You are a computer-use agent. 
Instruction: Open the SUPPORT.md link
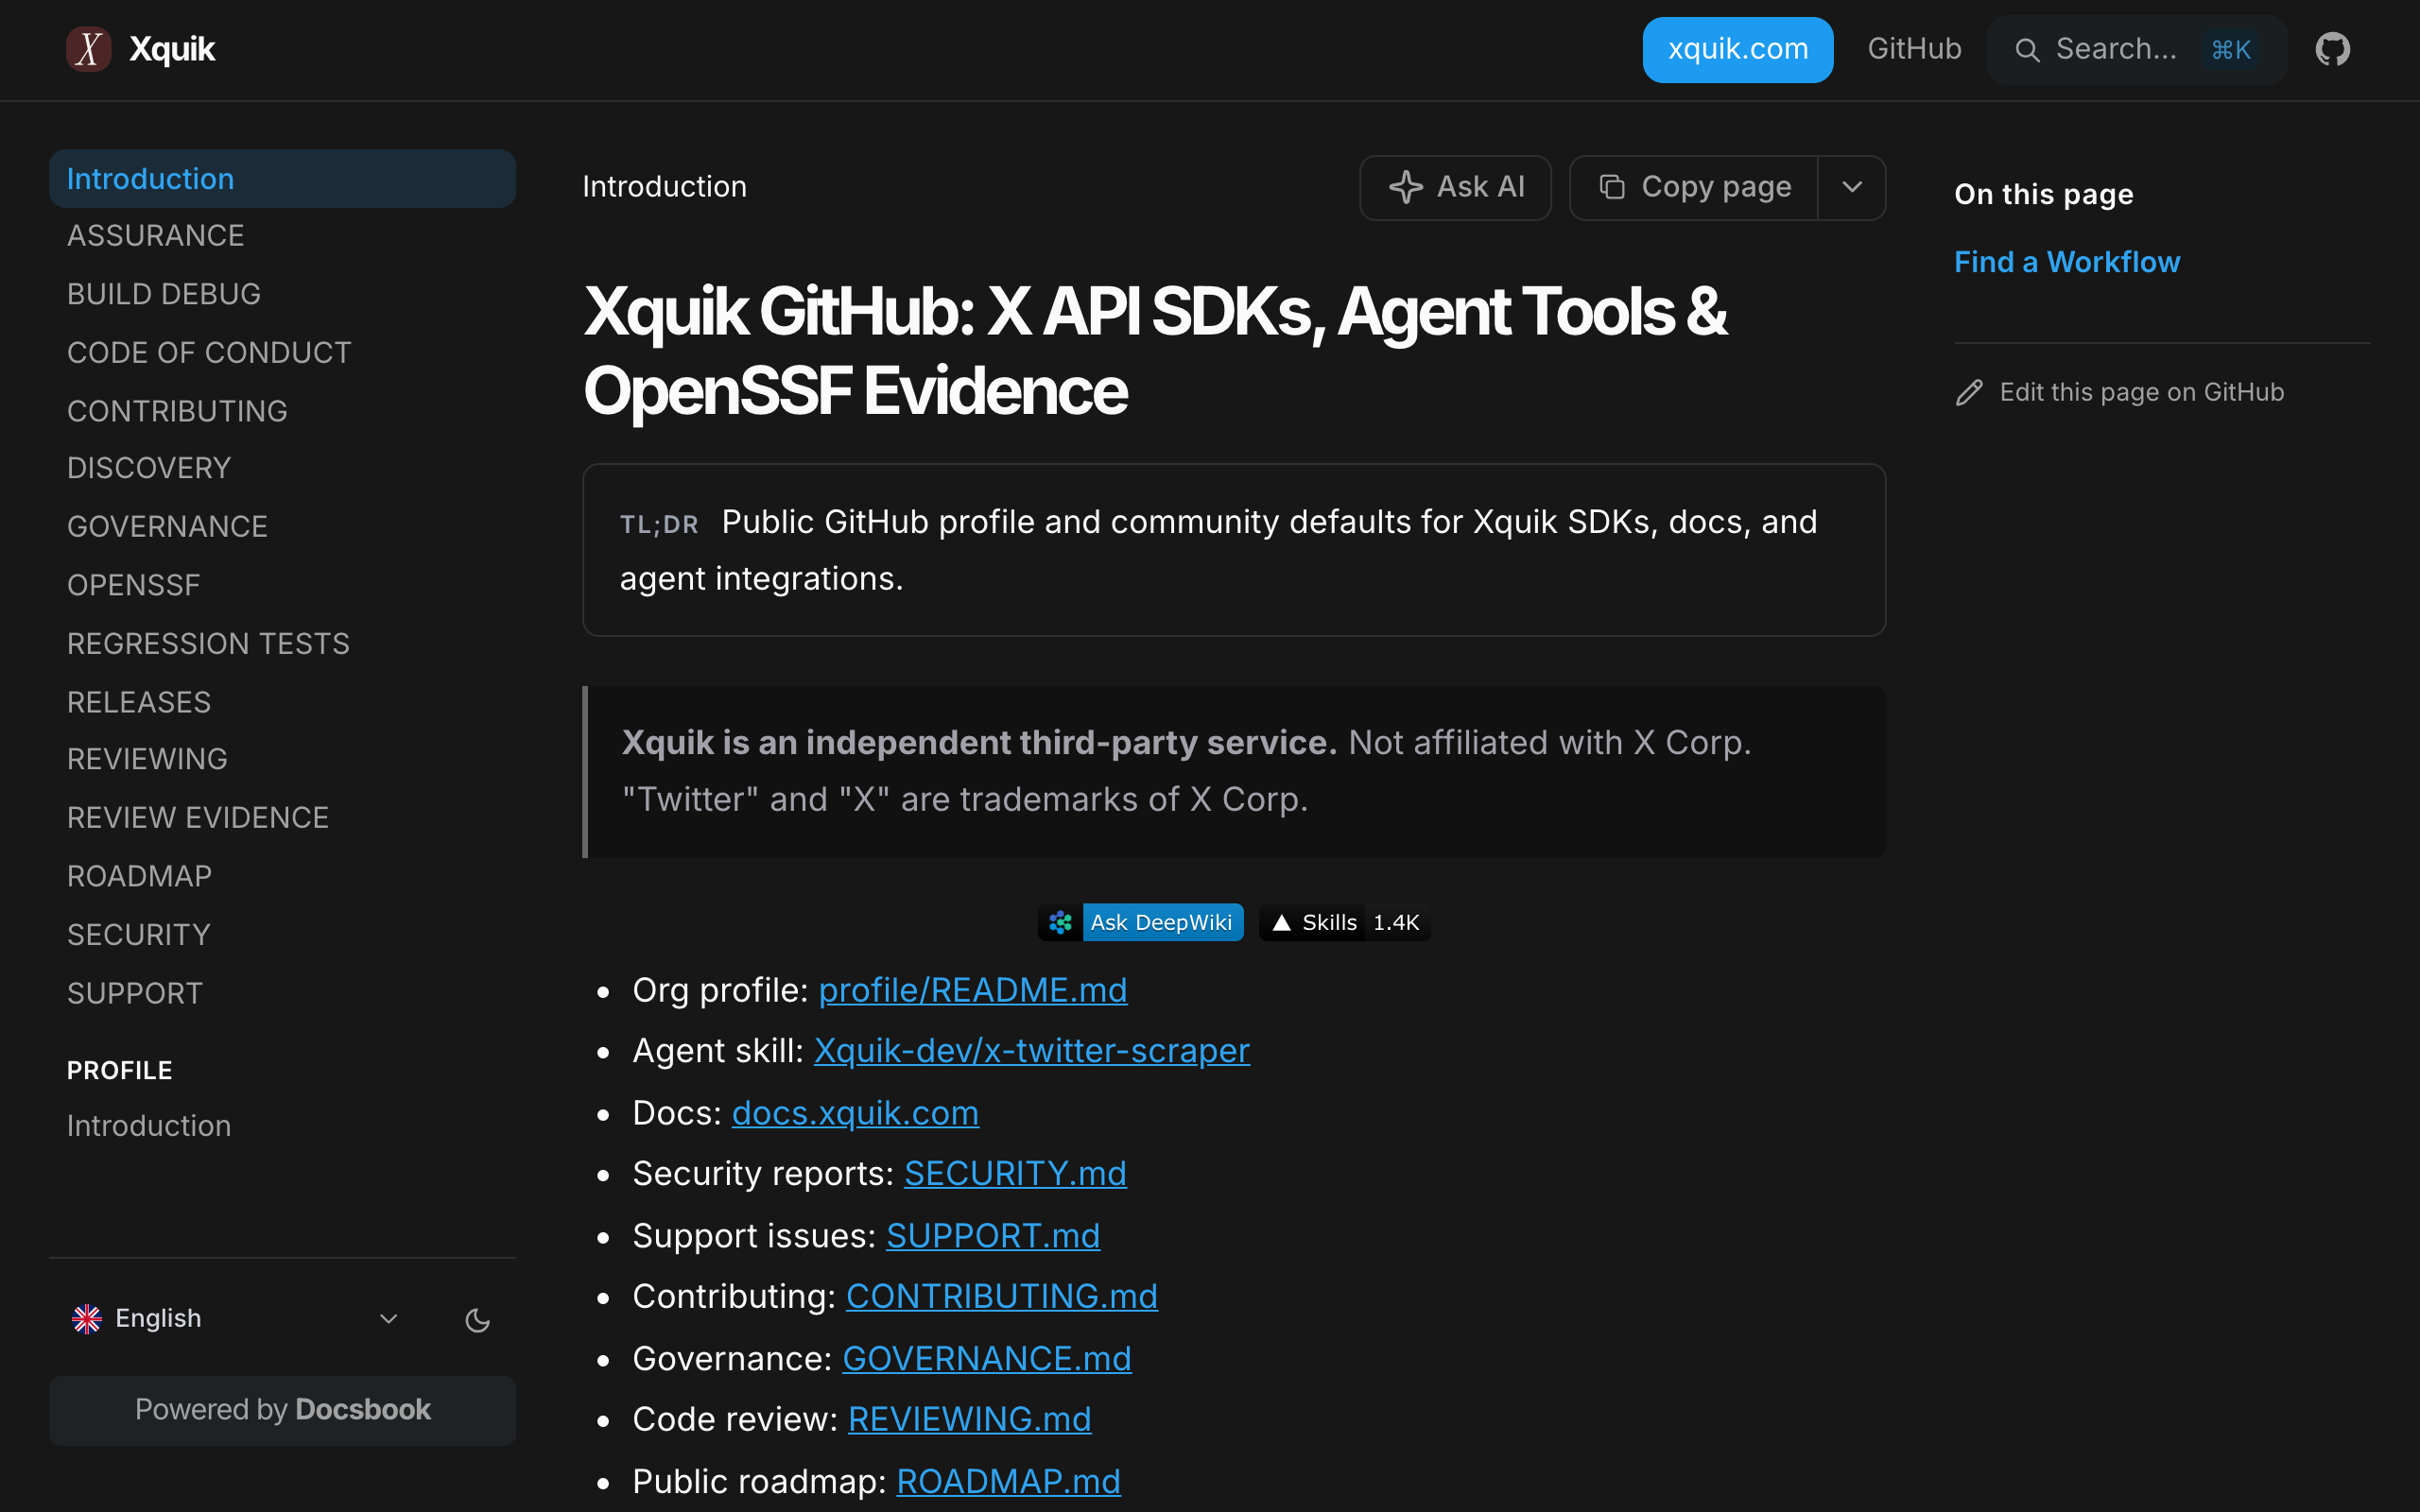pos(993,1236)
